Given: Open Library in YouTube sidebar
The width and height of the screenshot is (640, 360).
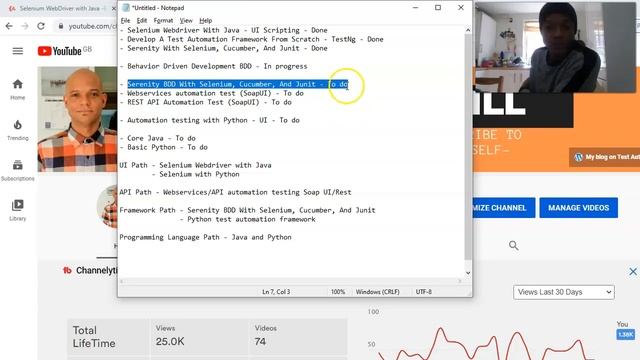Looking at the screenshot, I should point(18,210).
